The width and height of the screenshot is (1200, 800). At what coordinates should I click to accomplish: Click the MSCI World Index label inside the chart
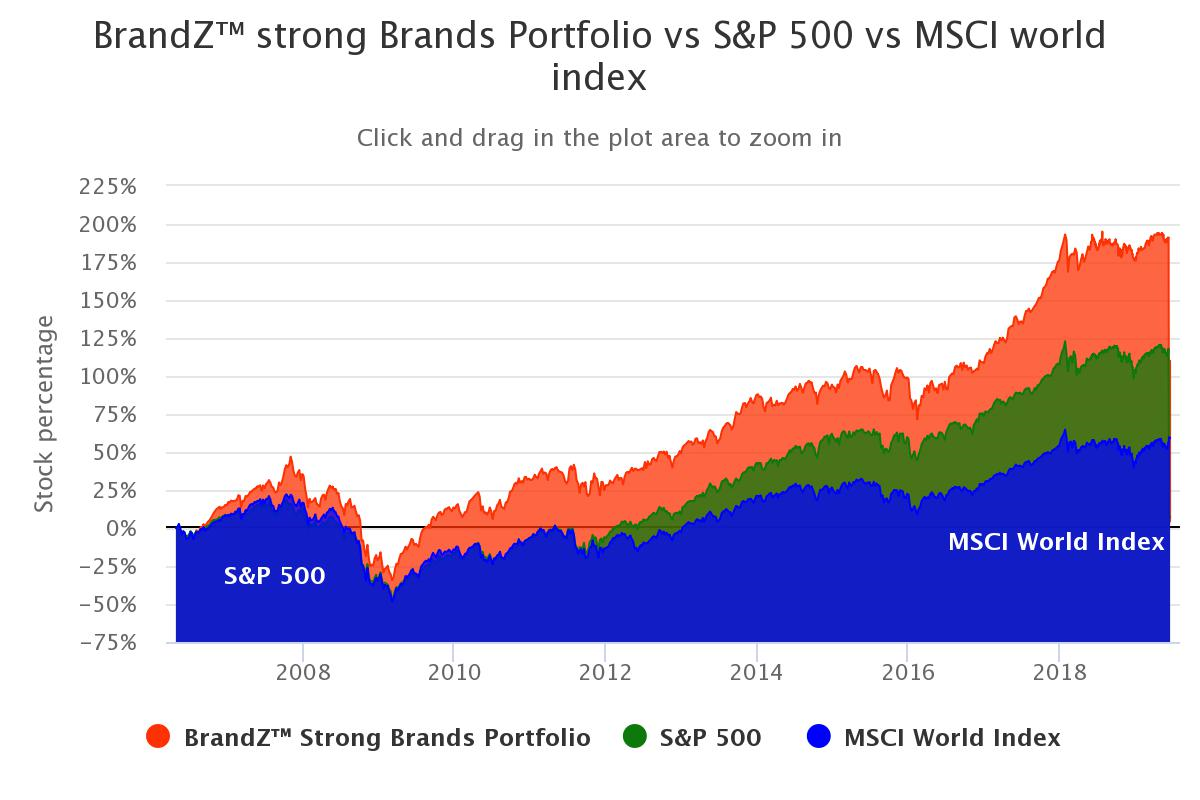(x=1056, y=542)
